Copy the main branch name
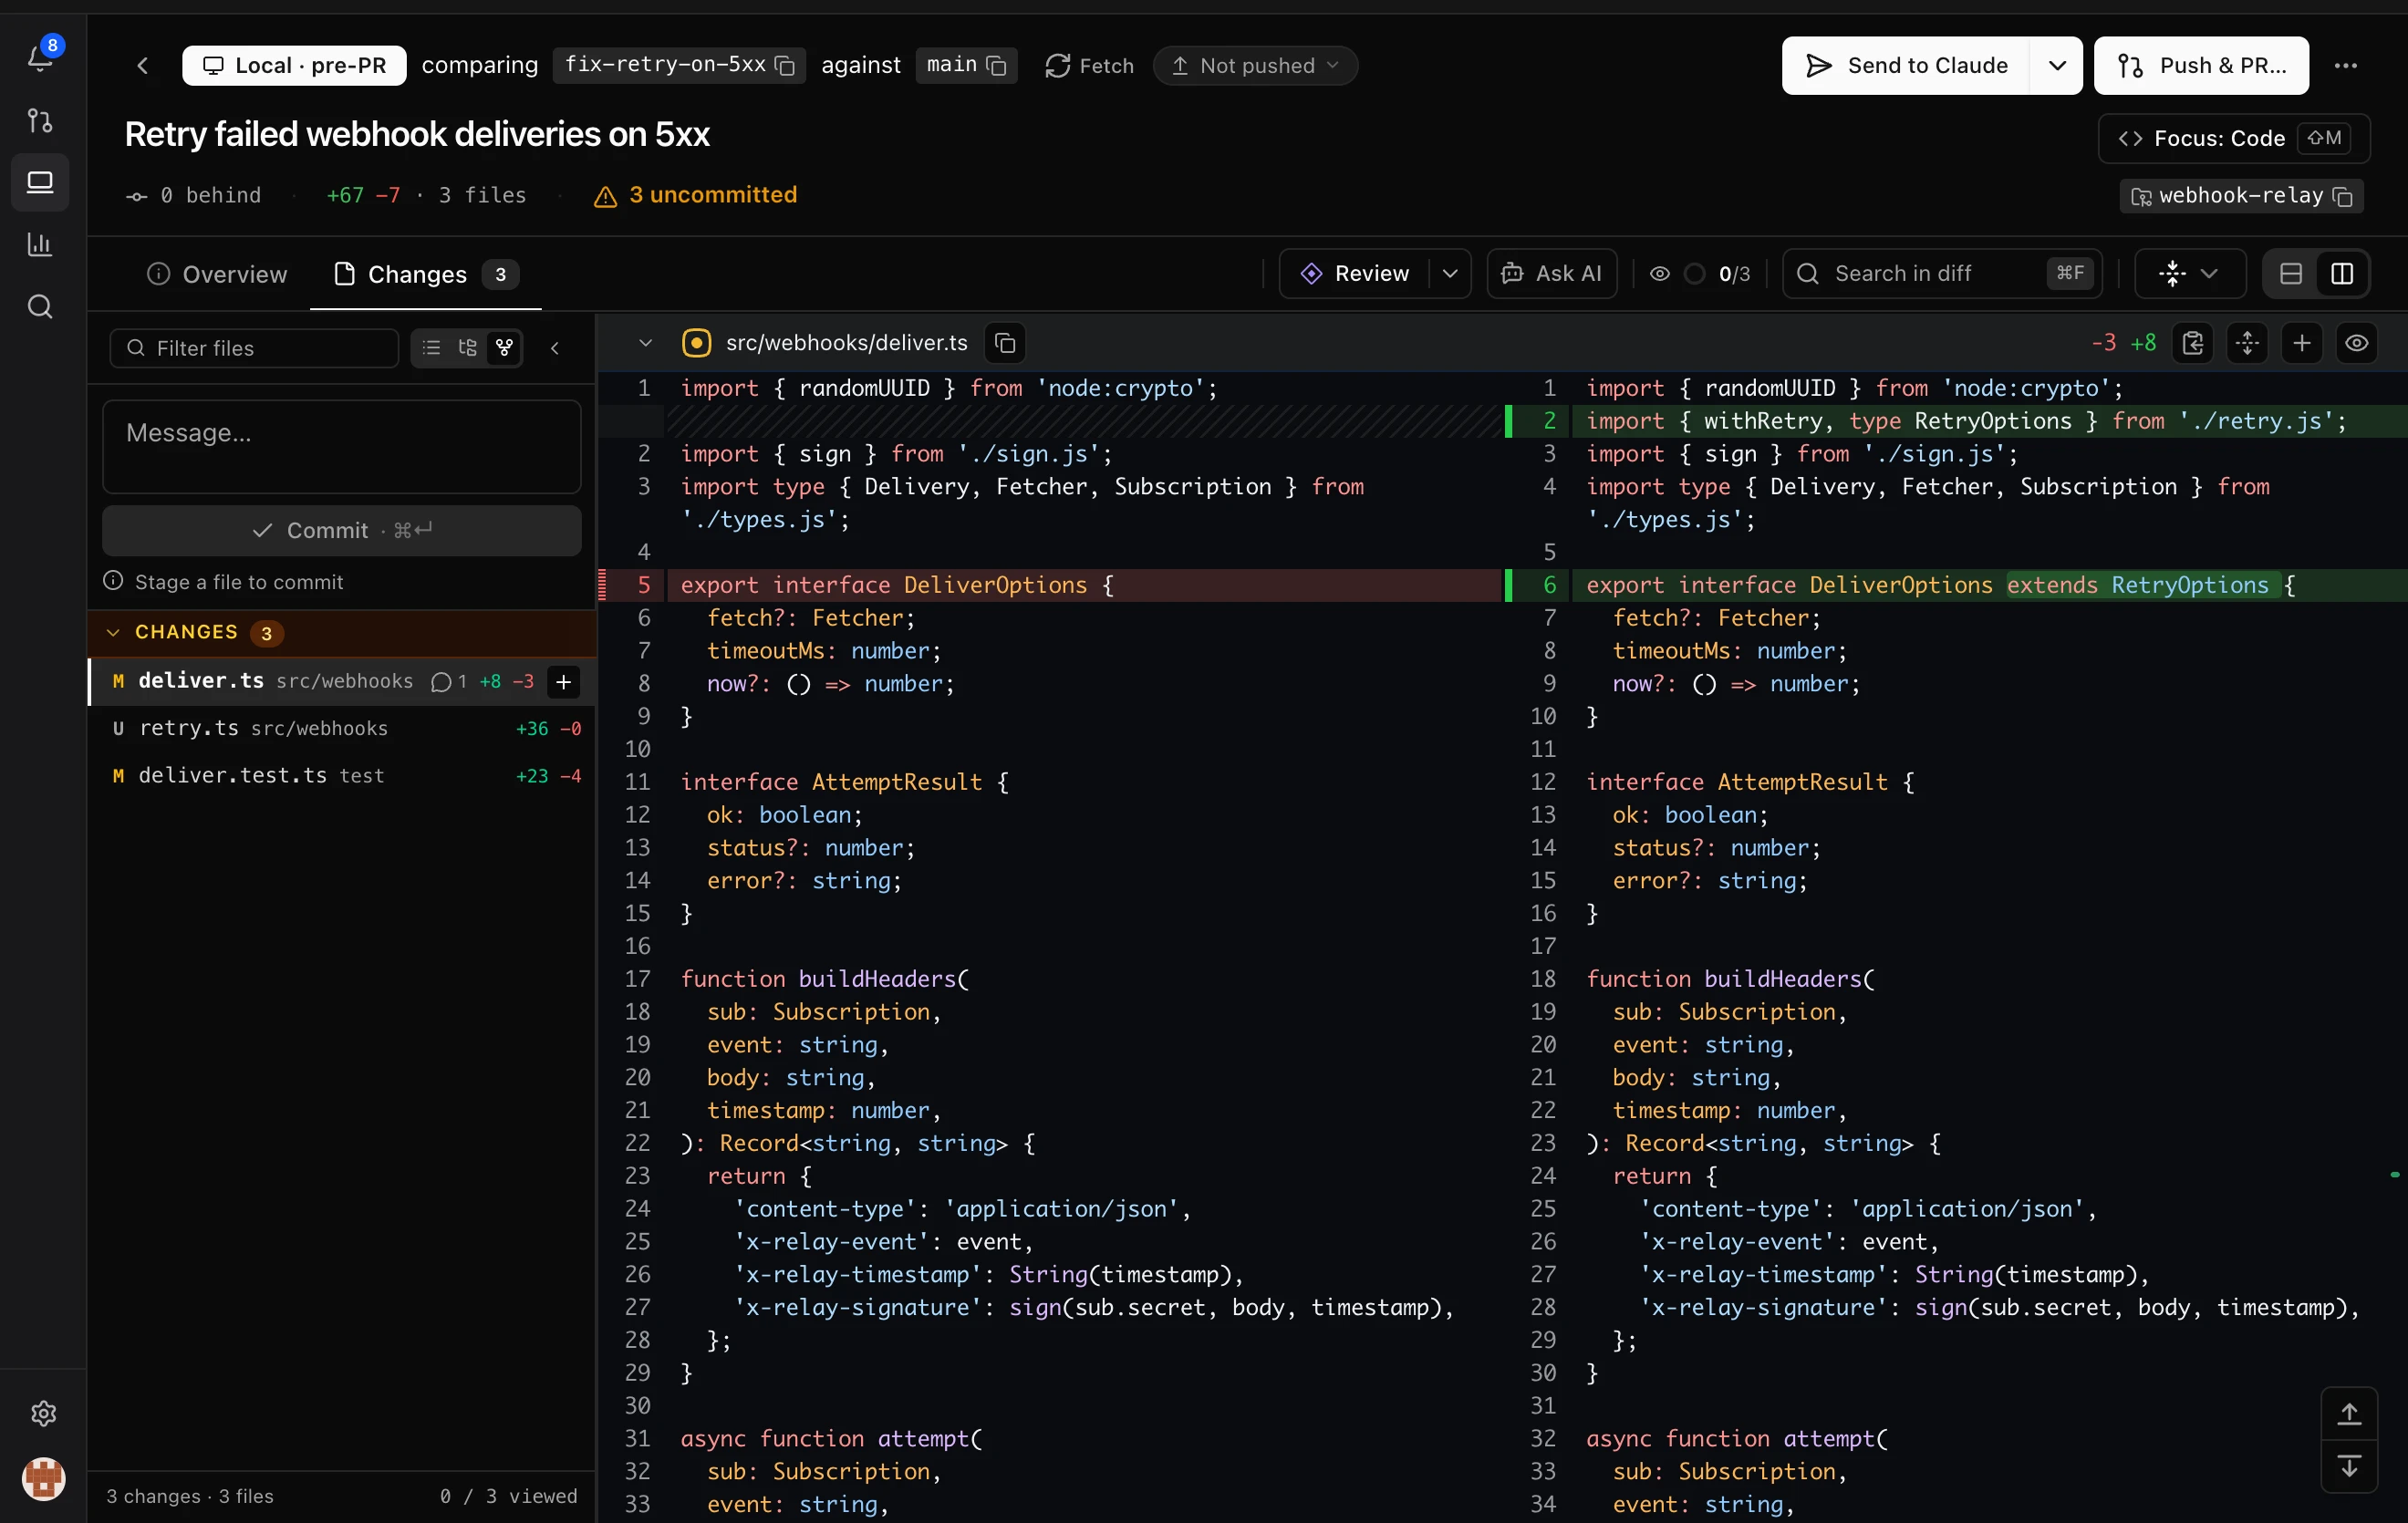The height and width of the screenshot is (1523, 2408). coord(997,66)
